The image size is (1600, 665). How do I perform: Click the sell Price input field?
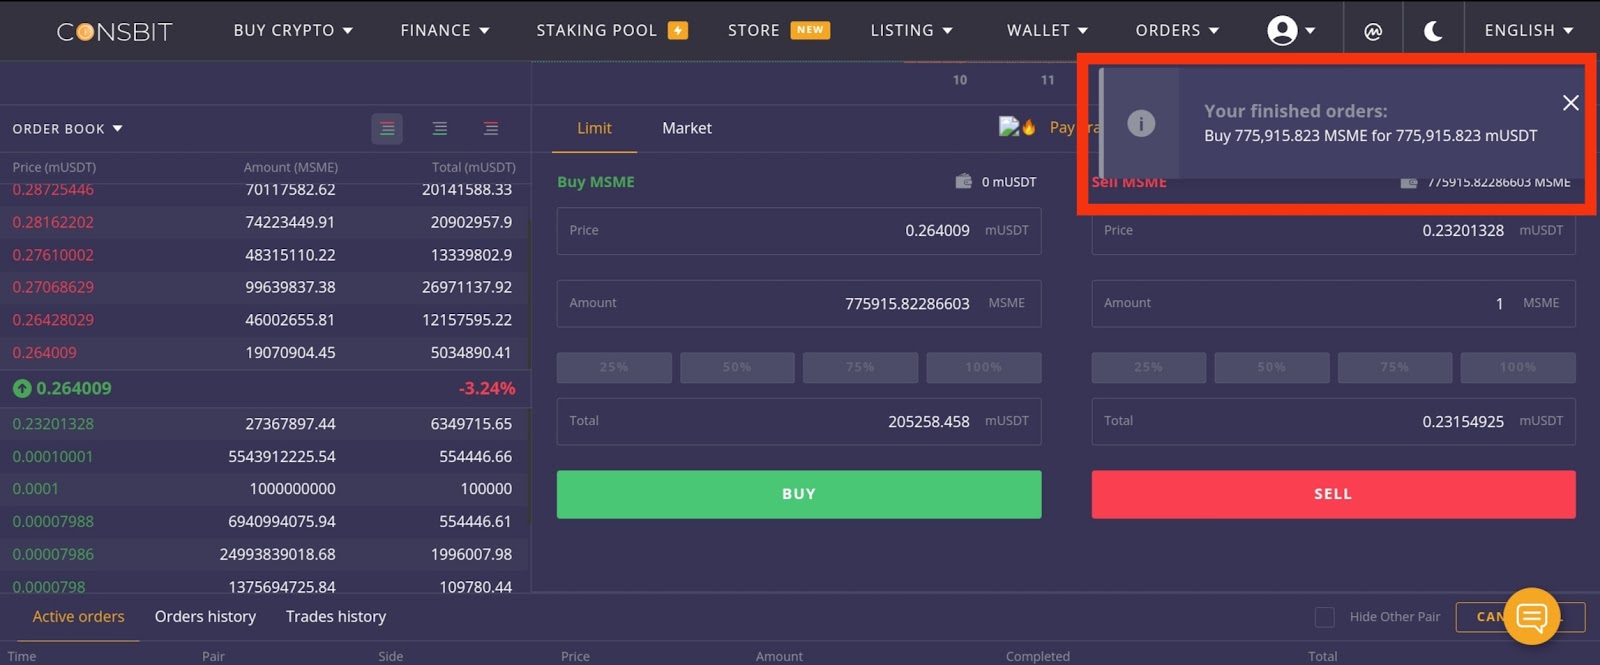pos(1333,230)
